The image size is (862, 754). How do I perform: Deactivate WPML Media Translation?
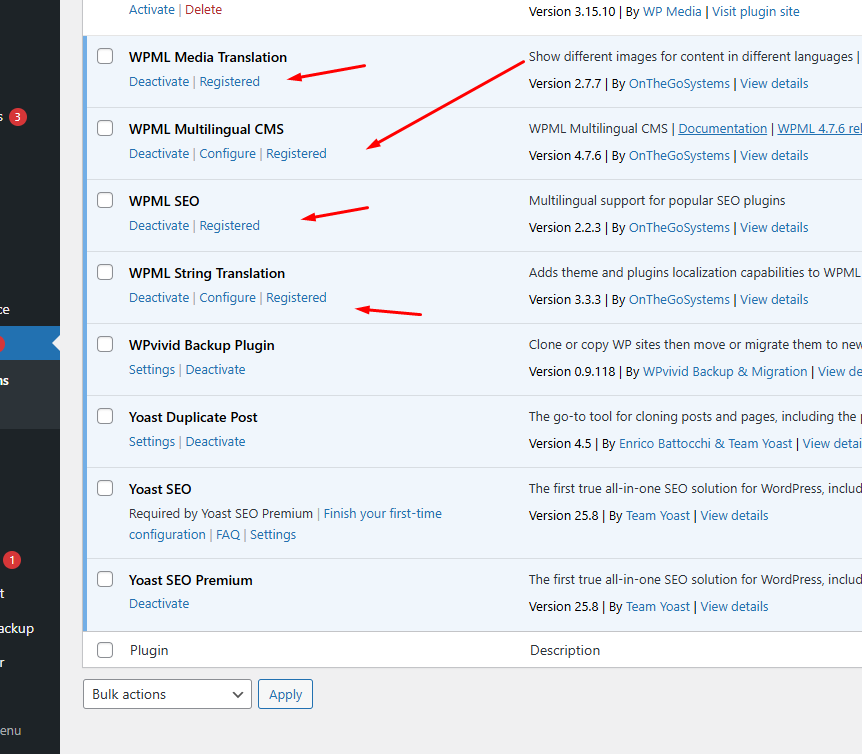[159, 81]
